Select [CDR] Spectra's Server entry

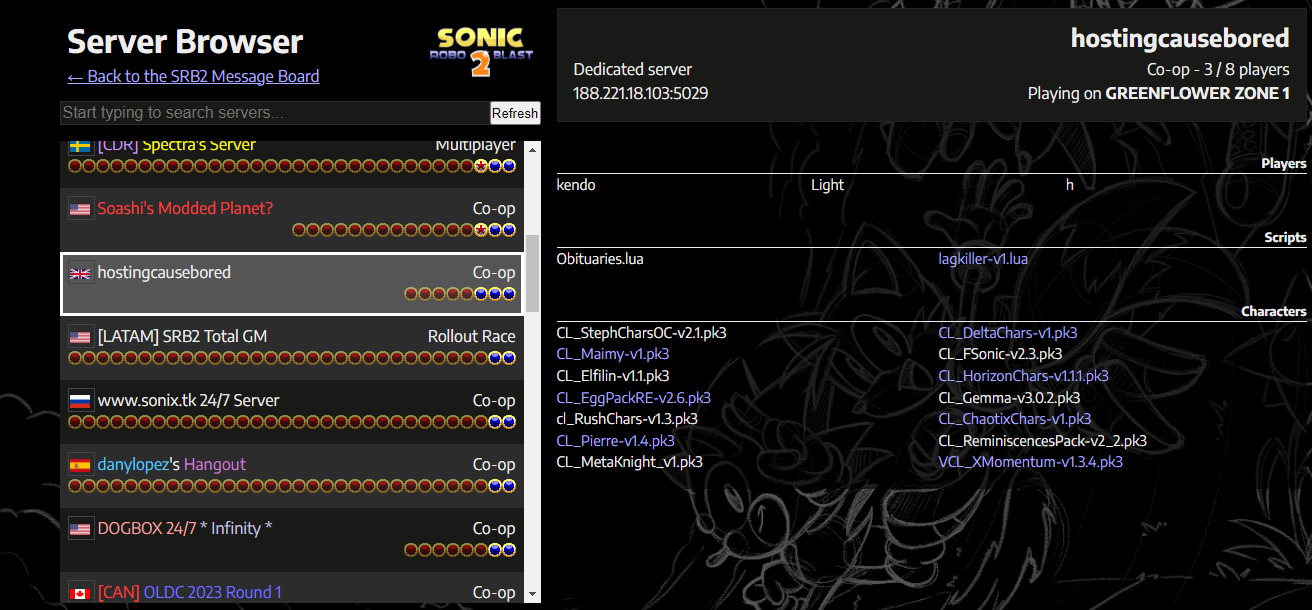[x=292, y=162]
